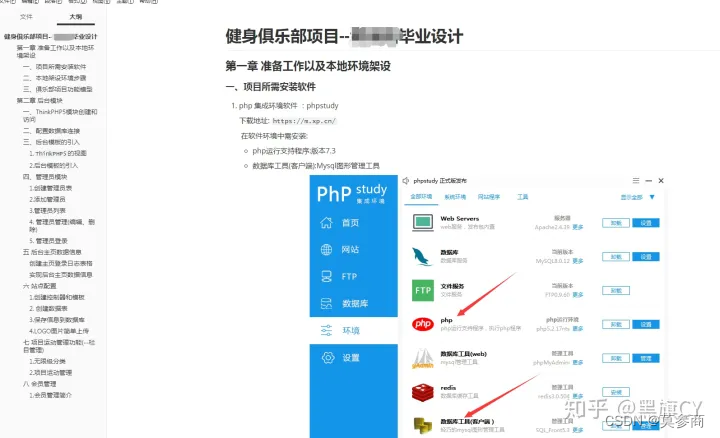Go to outline item 1.创建管理员表
This screenshot has height=438, width=720.
tap(51, 188)
